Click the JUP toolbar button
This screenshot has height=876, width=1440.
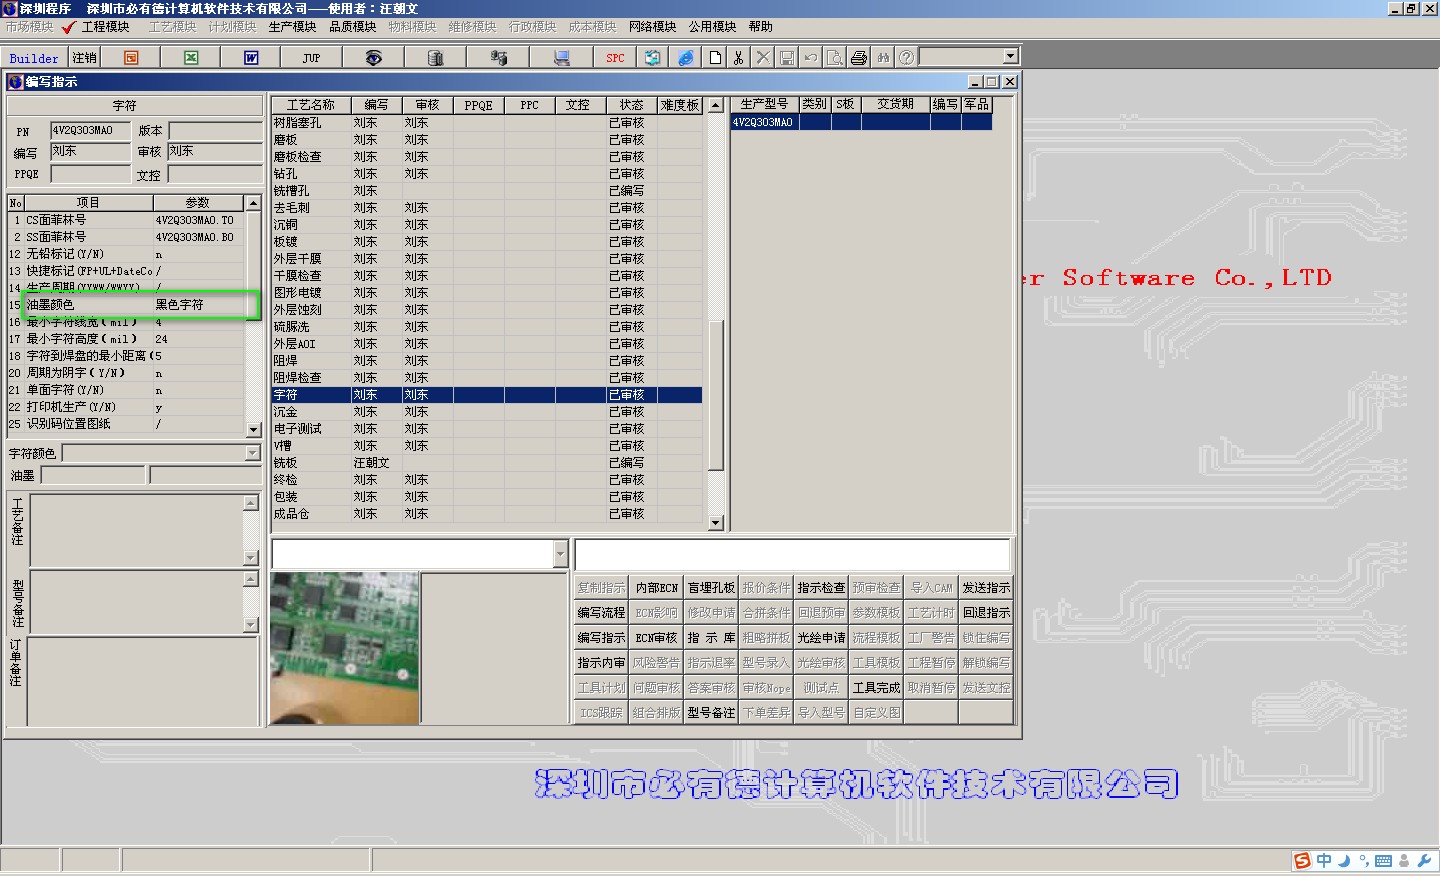tap(311, 58)
